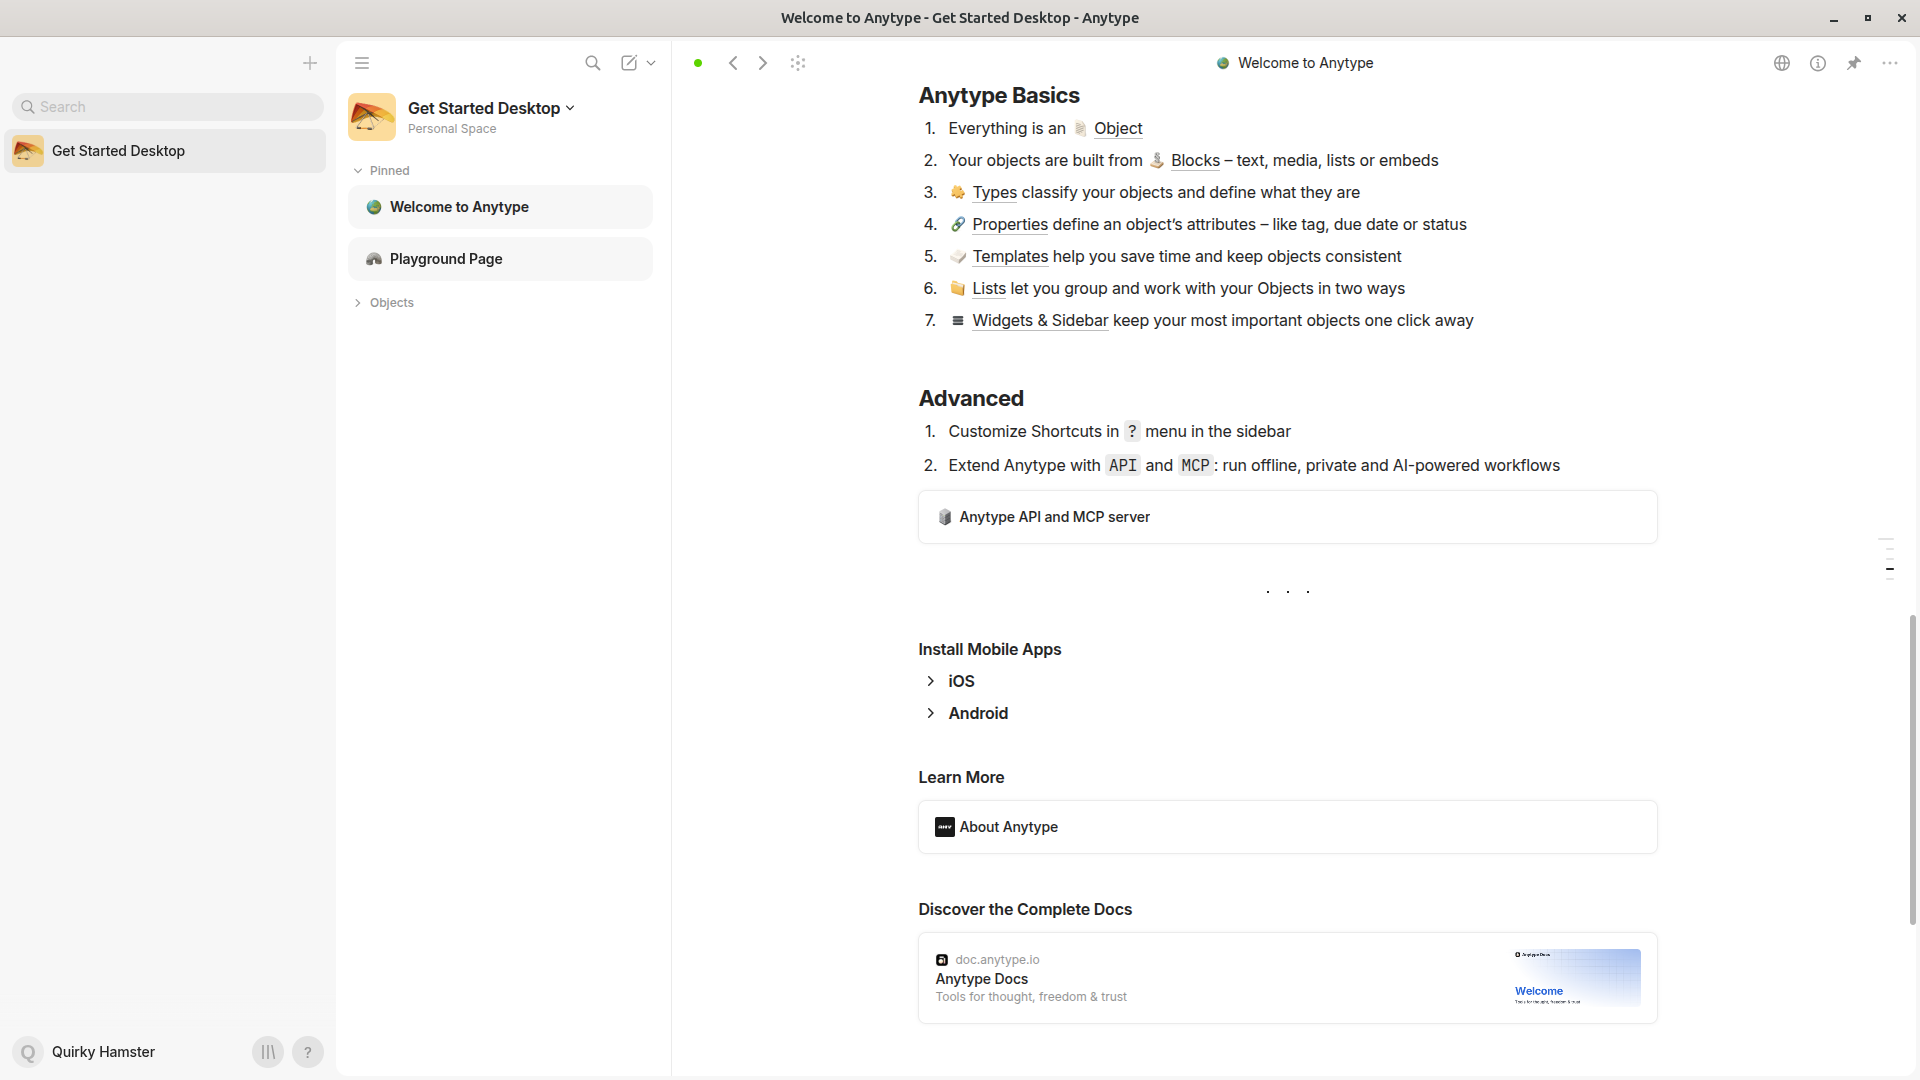Image resolution: width=1920 pixels, height=1080 pixels.
Task: Maximize the Anytype window
Action: [1868, 18]
